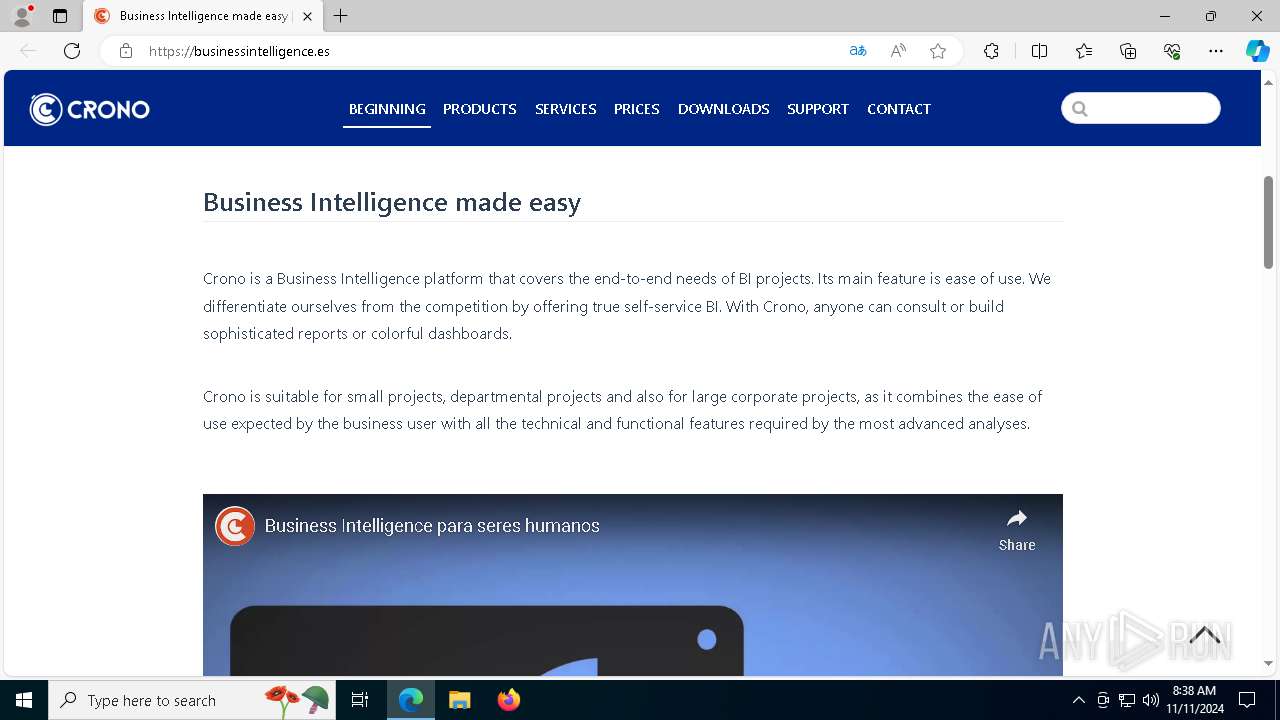Launch Firefox from taskbar

tap(509, 700)
